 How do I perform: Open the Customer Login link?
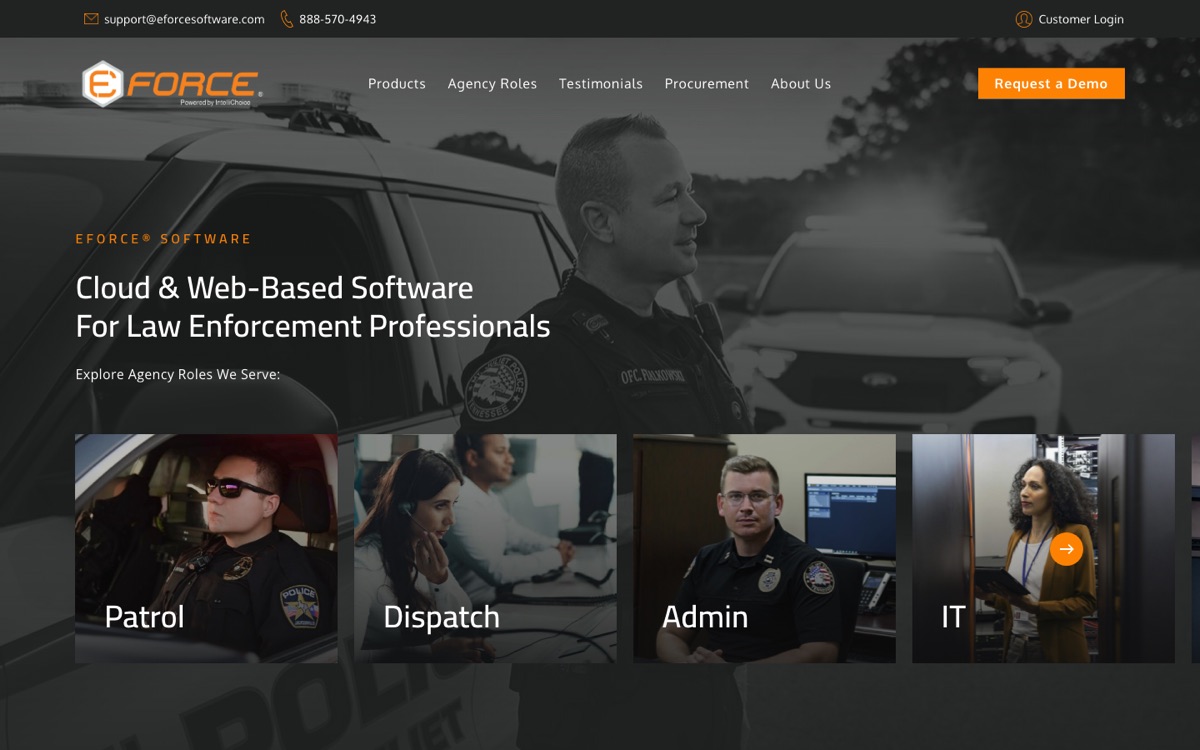point(1081,19)
